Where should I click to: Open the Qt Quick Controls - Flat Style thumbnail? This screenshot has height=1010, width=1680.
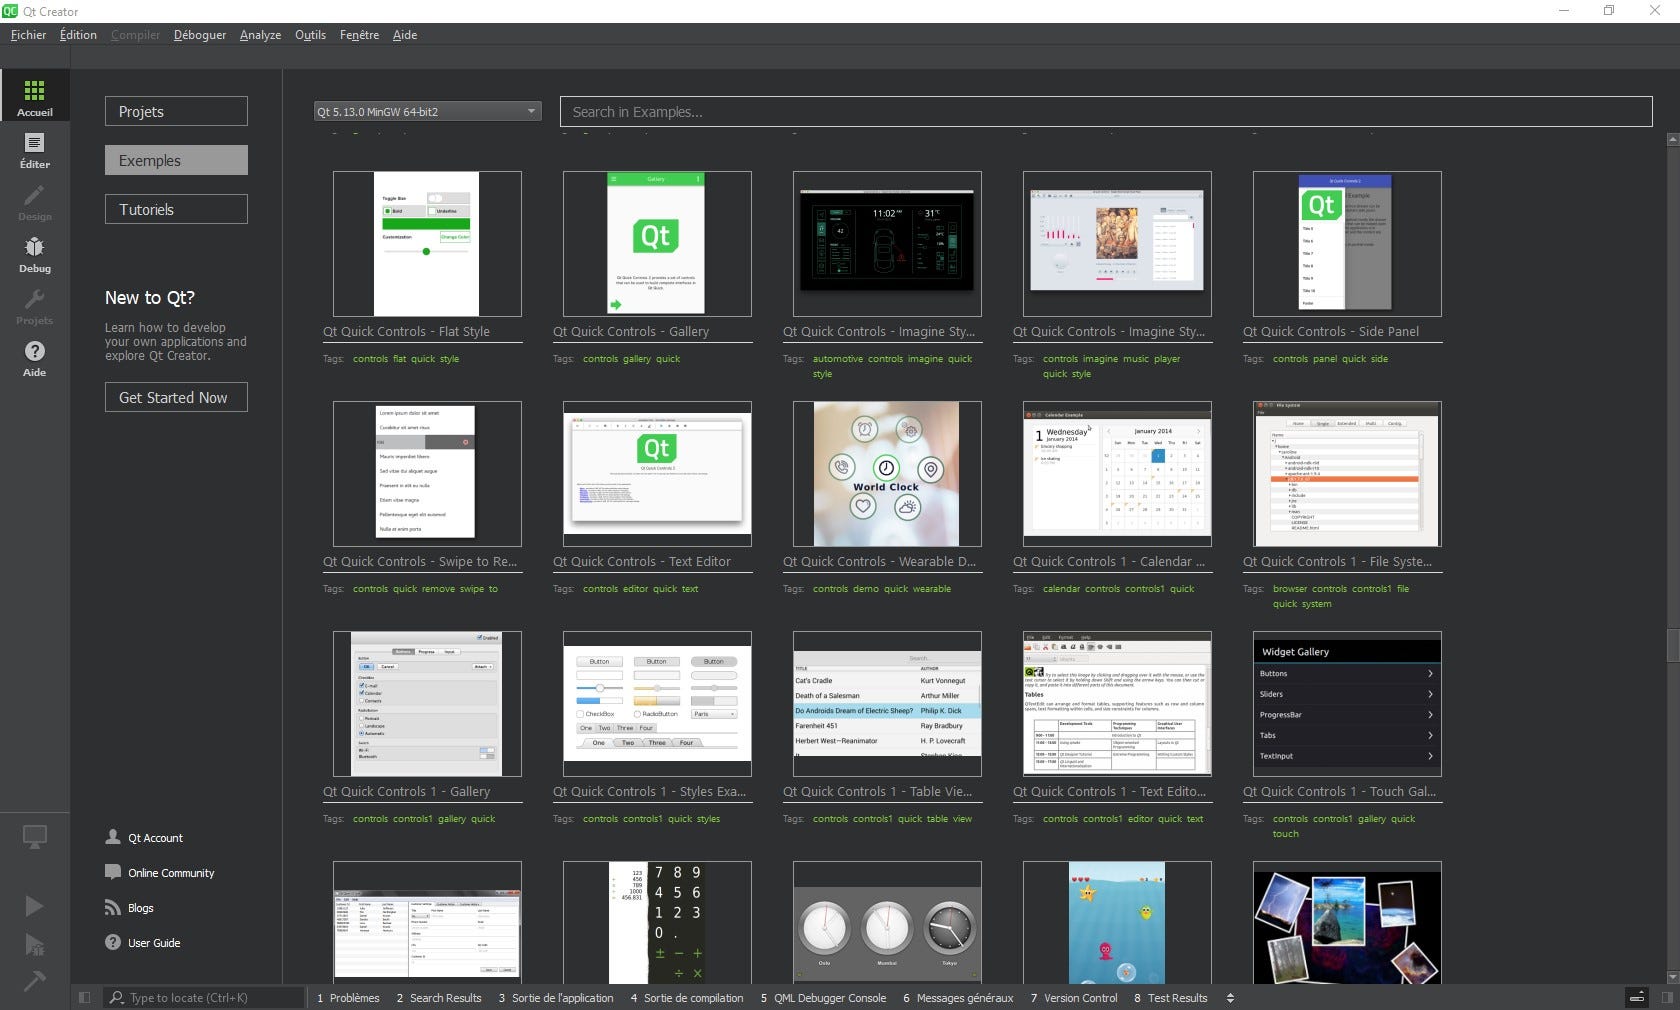[427, 244]
